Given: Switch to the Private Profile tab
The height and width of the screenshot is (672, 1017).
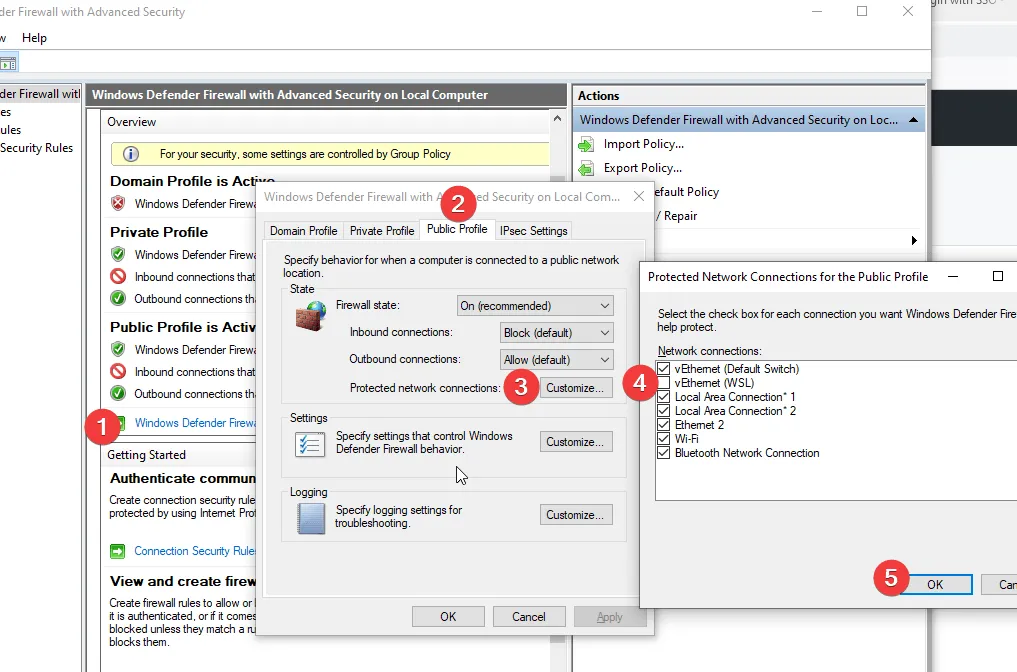Looking at the screenshot, I should tap(382, 231).
